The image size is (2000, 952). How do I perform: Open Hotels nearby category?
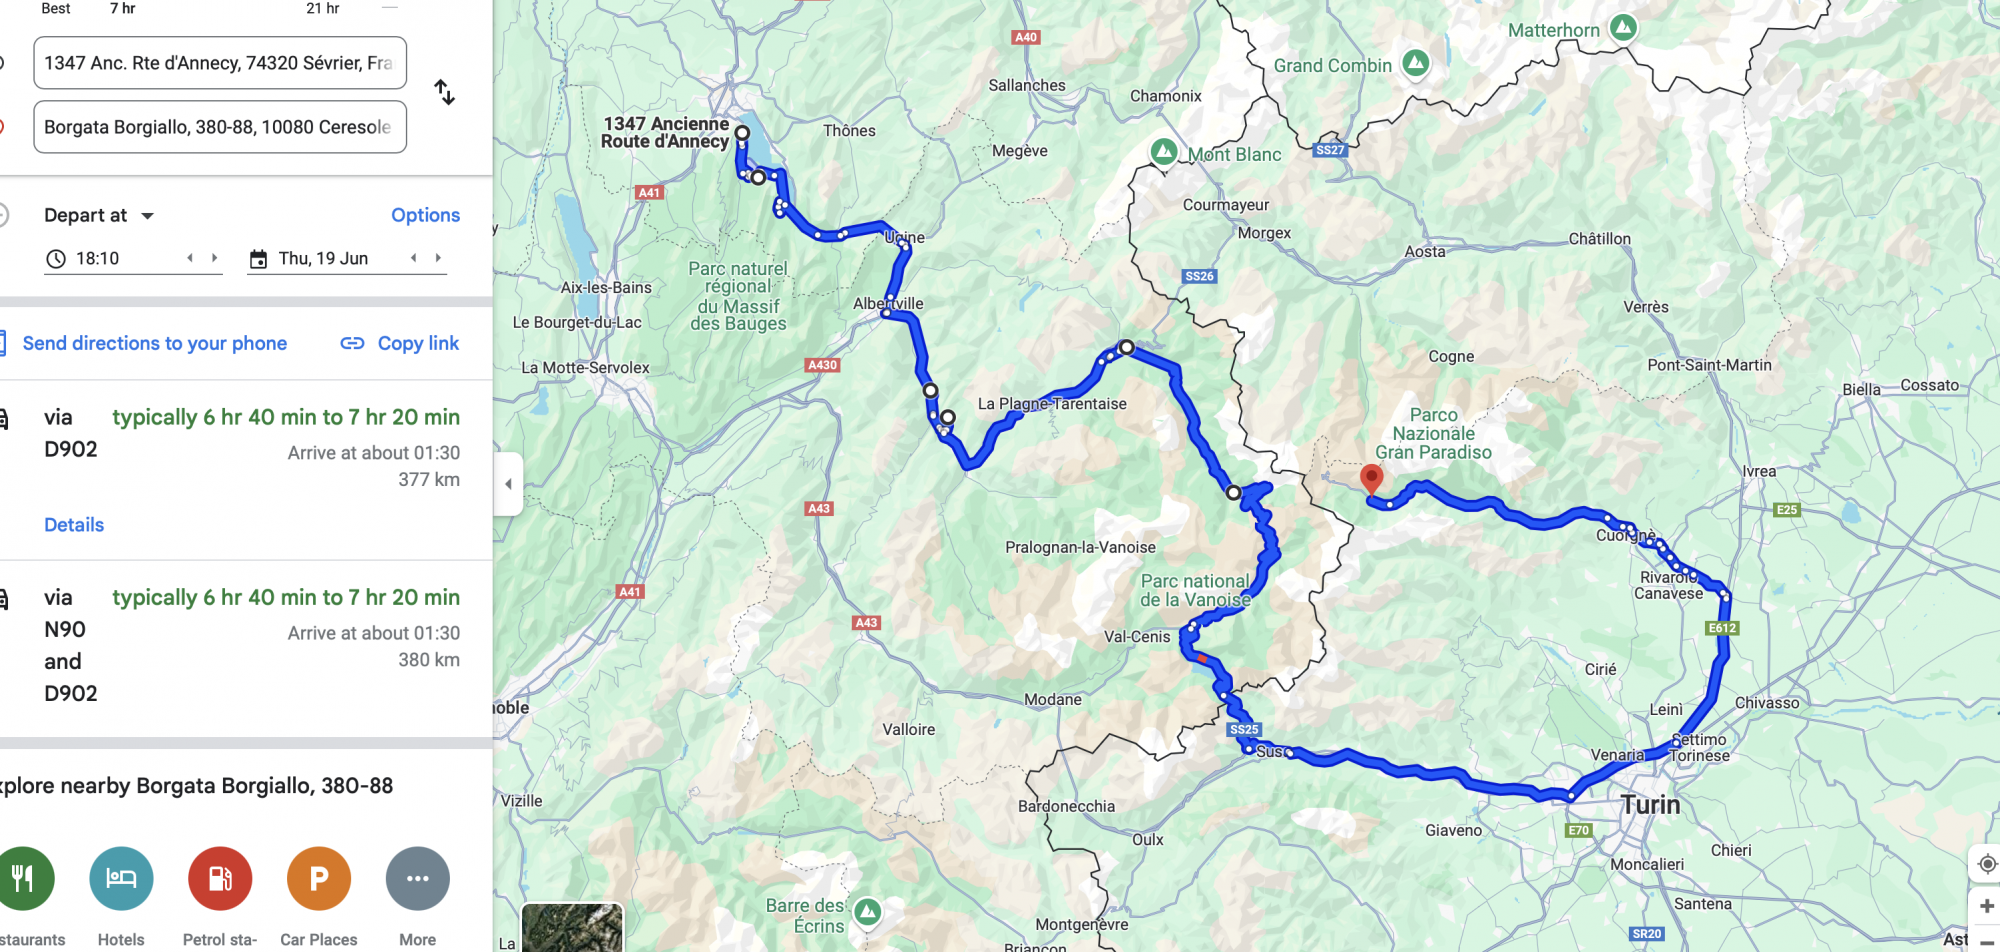(x=121, y=879)
